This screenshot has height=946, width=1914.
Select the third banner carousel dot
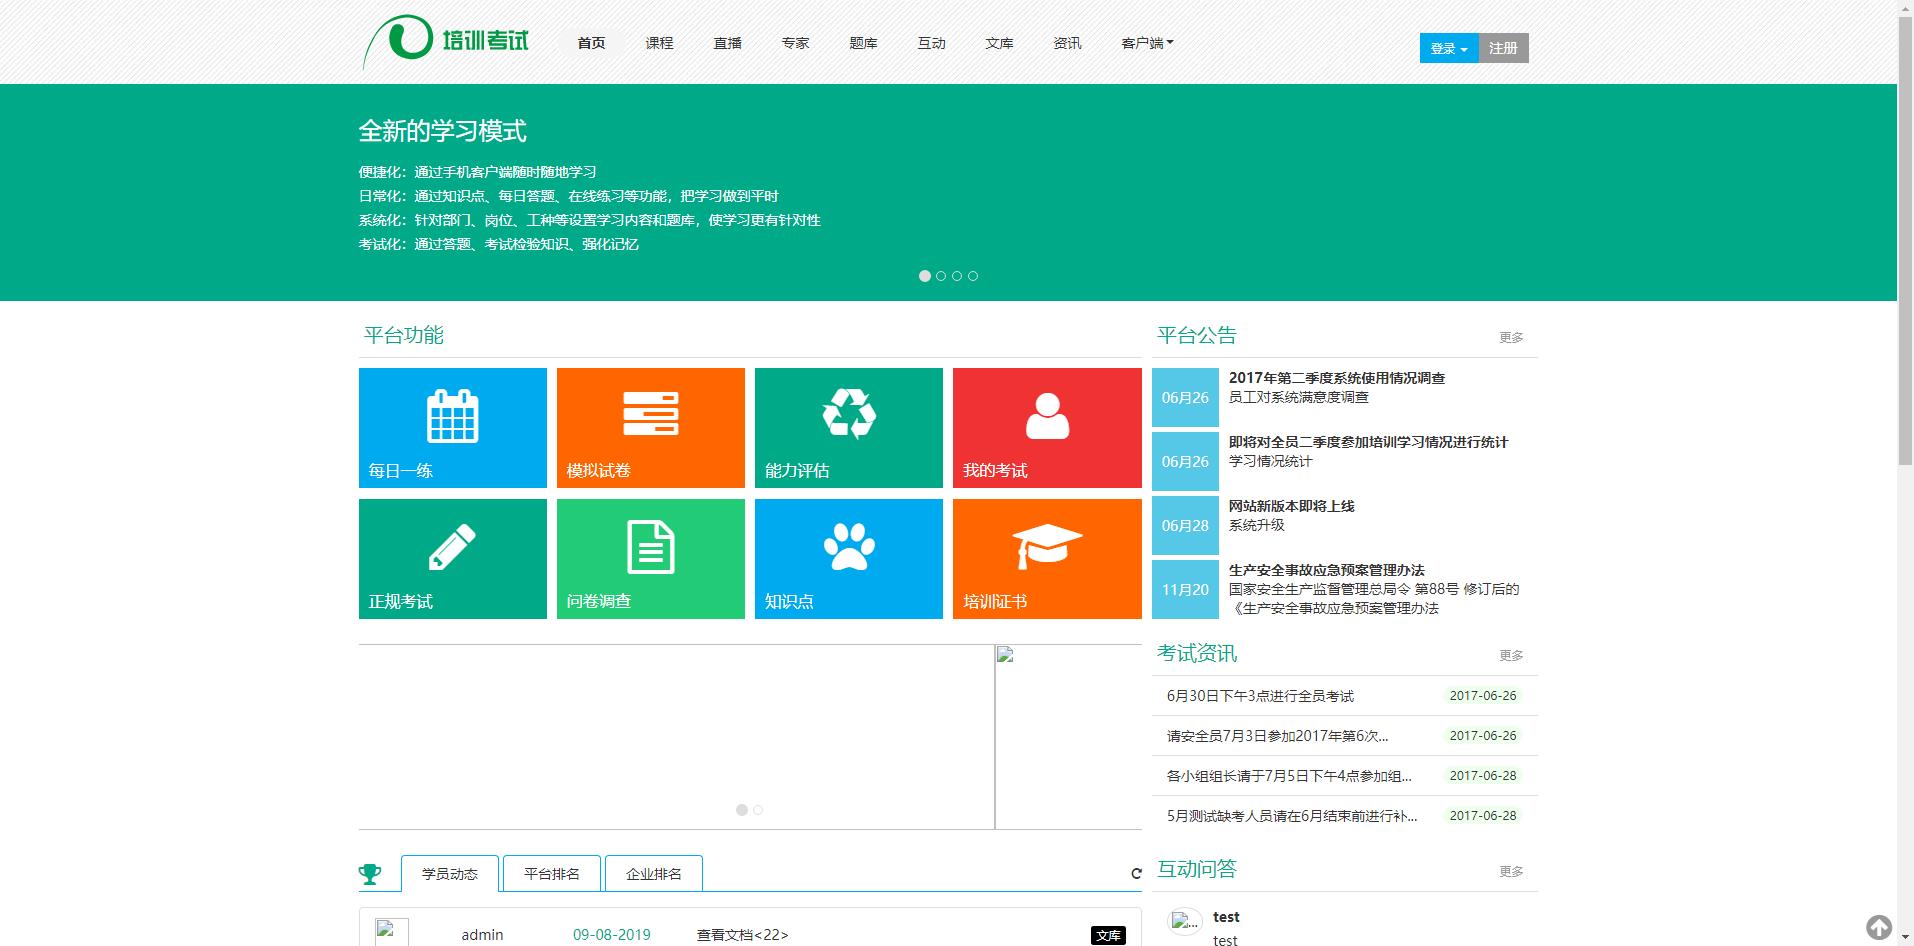click(x=957, y=276)
